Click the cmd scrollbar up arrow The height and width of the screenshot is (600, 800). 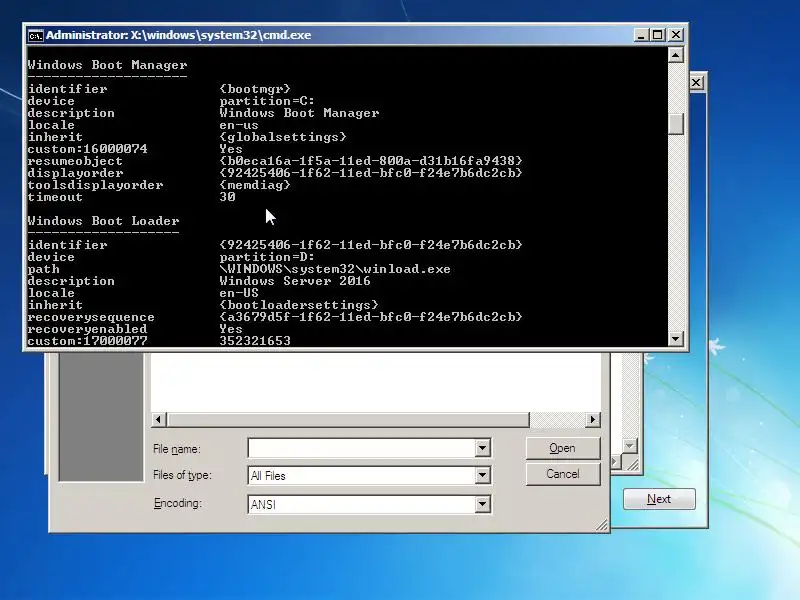tap(676, 55)
